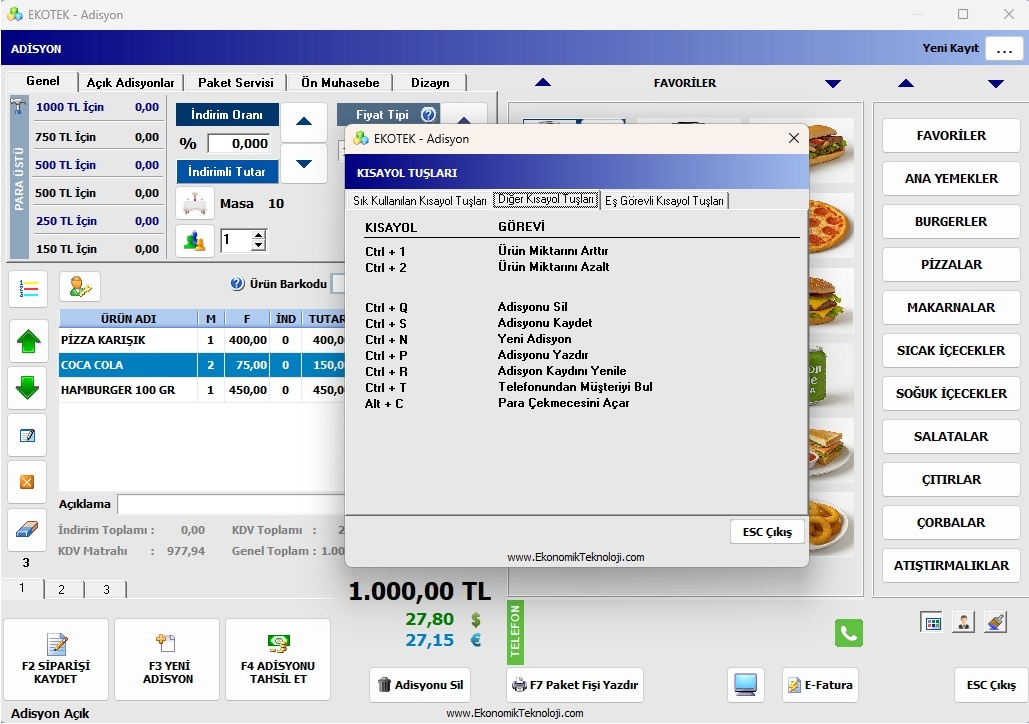1029x724 pixels.
Task: Click the people icon beside the guest count
Action: tap(195, 241)
